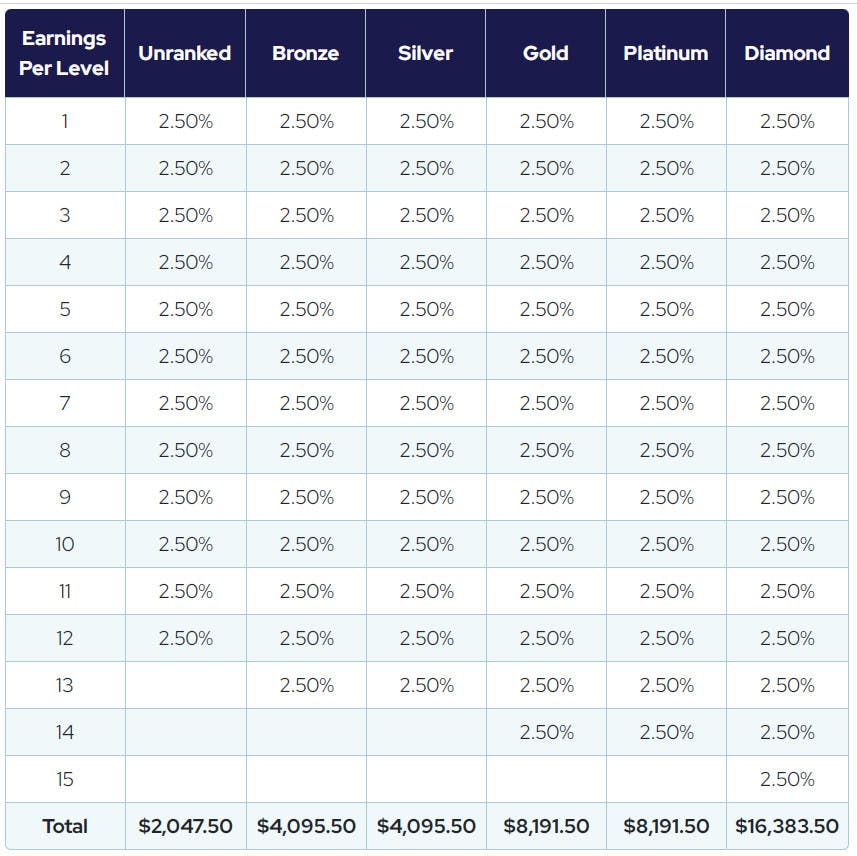Viewport: 857px width, 856px height.
Task: Click the level 1 row label
Action: tap(65, 121)
